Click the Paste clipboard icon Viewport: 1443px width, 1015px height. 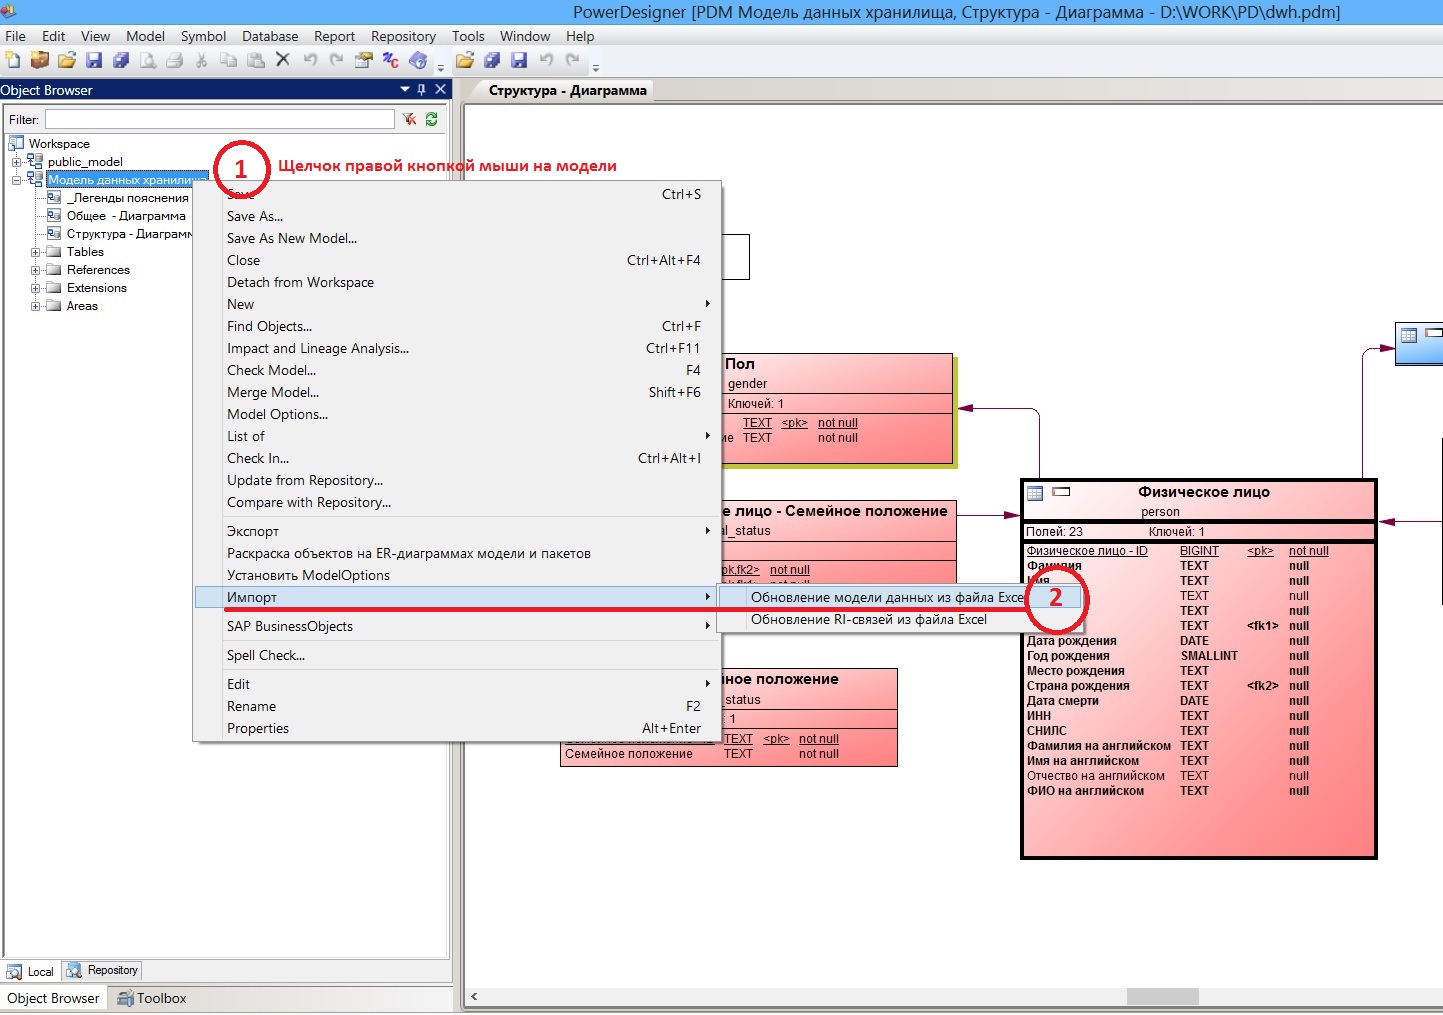tap(256, 60)
